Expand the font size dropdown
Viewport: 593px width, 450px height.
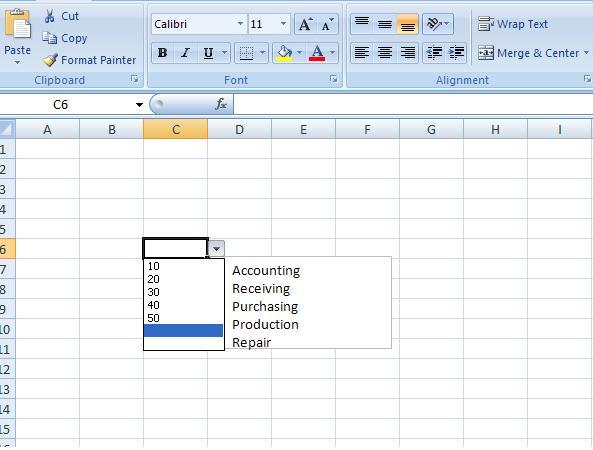pyautogui.click(x=283, y=24)
